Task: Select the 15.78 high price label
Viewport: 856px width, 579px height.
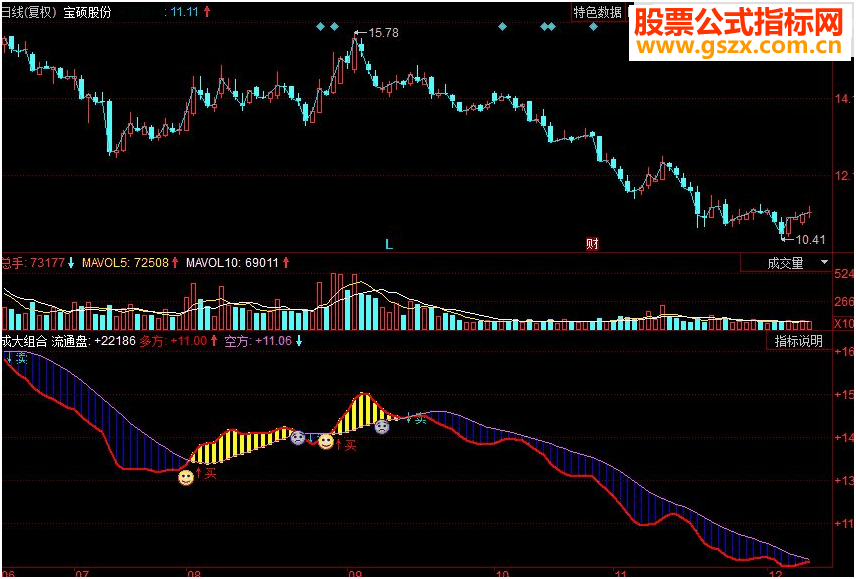Action: point(383,33)
